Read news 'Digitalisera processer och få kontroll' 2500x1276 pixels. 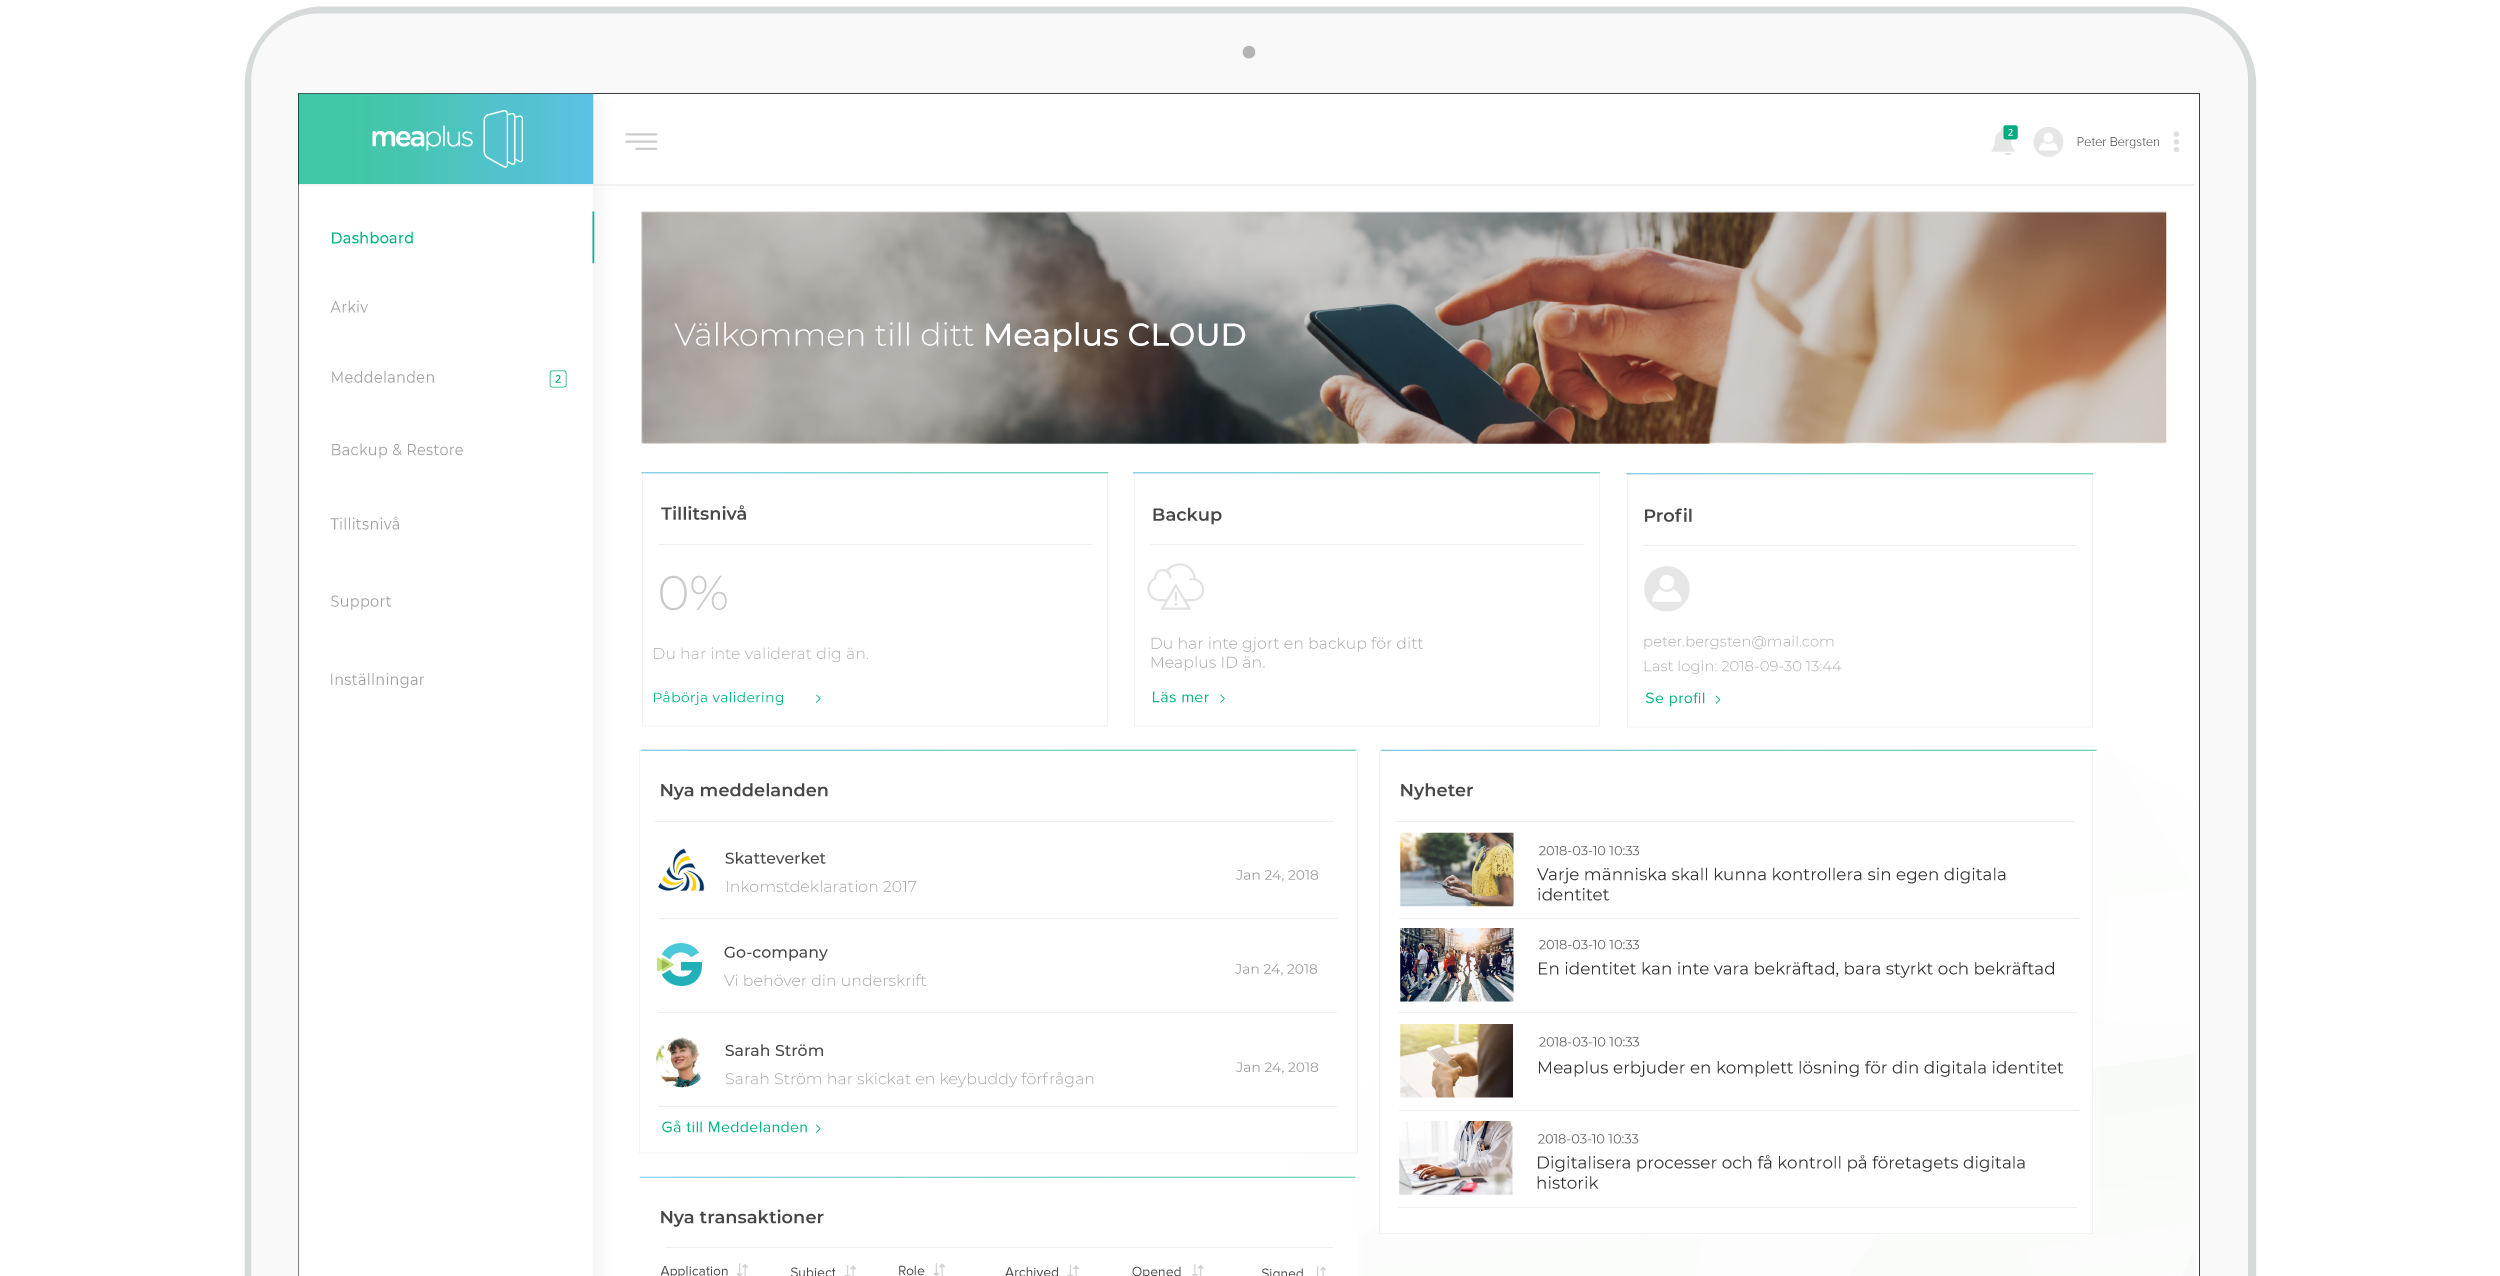click(1780, 1172)
